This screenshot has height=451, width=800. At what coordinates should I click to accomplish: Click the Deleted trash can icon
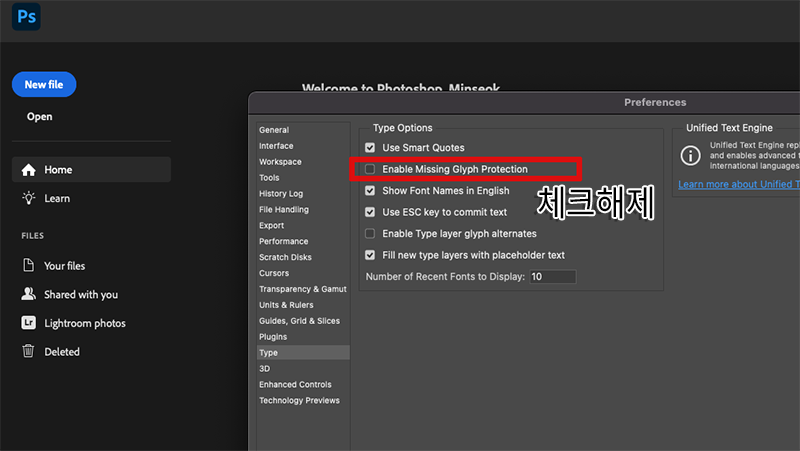29,351
